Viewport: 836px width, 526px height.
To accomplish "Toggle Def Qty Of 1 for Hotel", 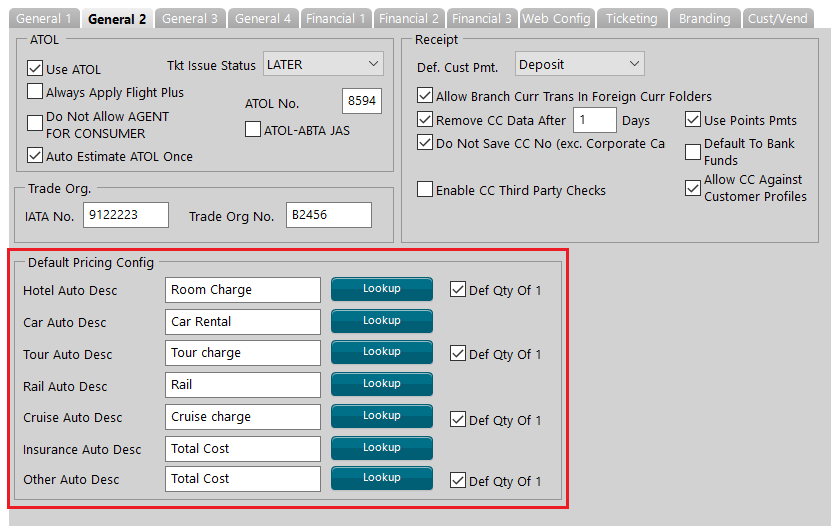I will pyautogui.click(x=458, y=289).
